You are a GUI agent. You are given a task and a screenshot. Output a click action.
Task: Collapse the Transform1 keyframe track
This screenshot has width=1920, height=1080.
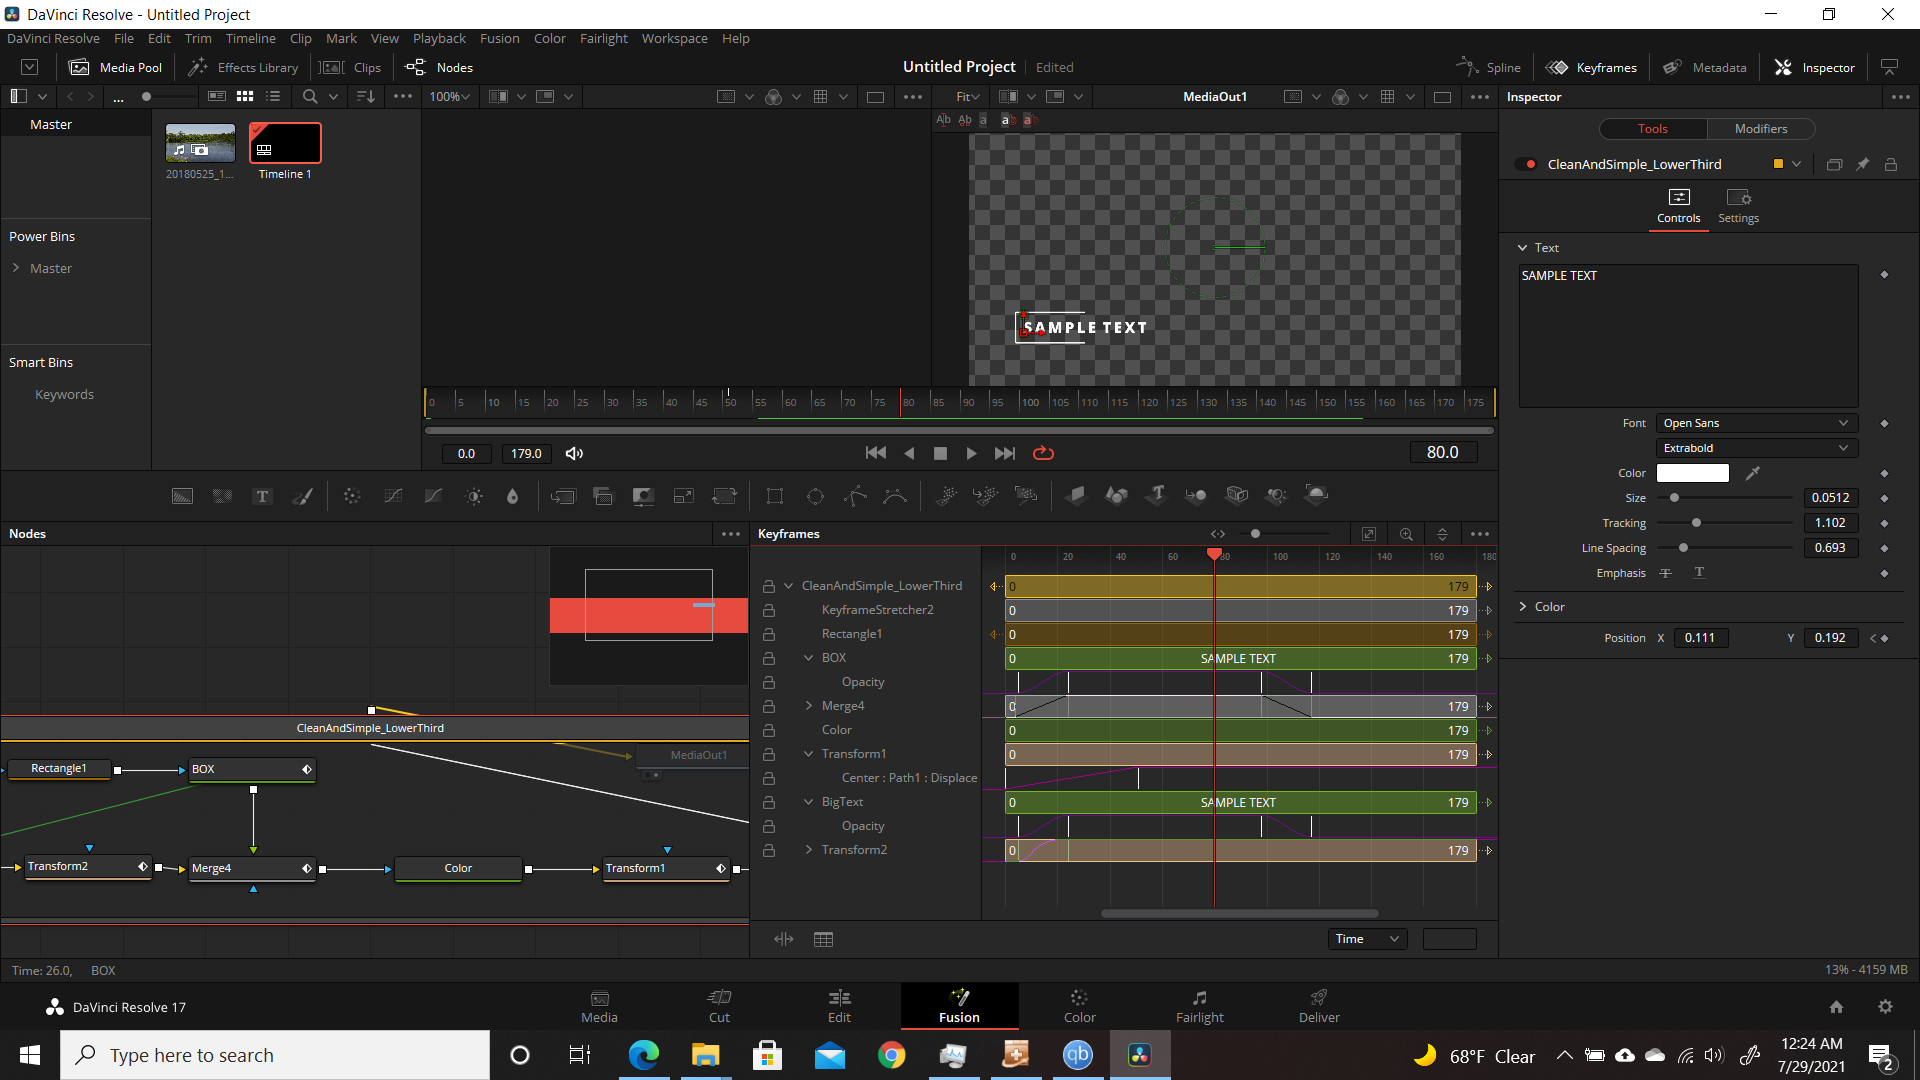point(808,754)
